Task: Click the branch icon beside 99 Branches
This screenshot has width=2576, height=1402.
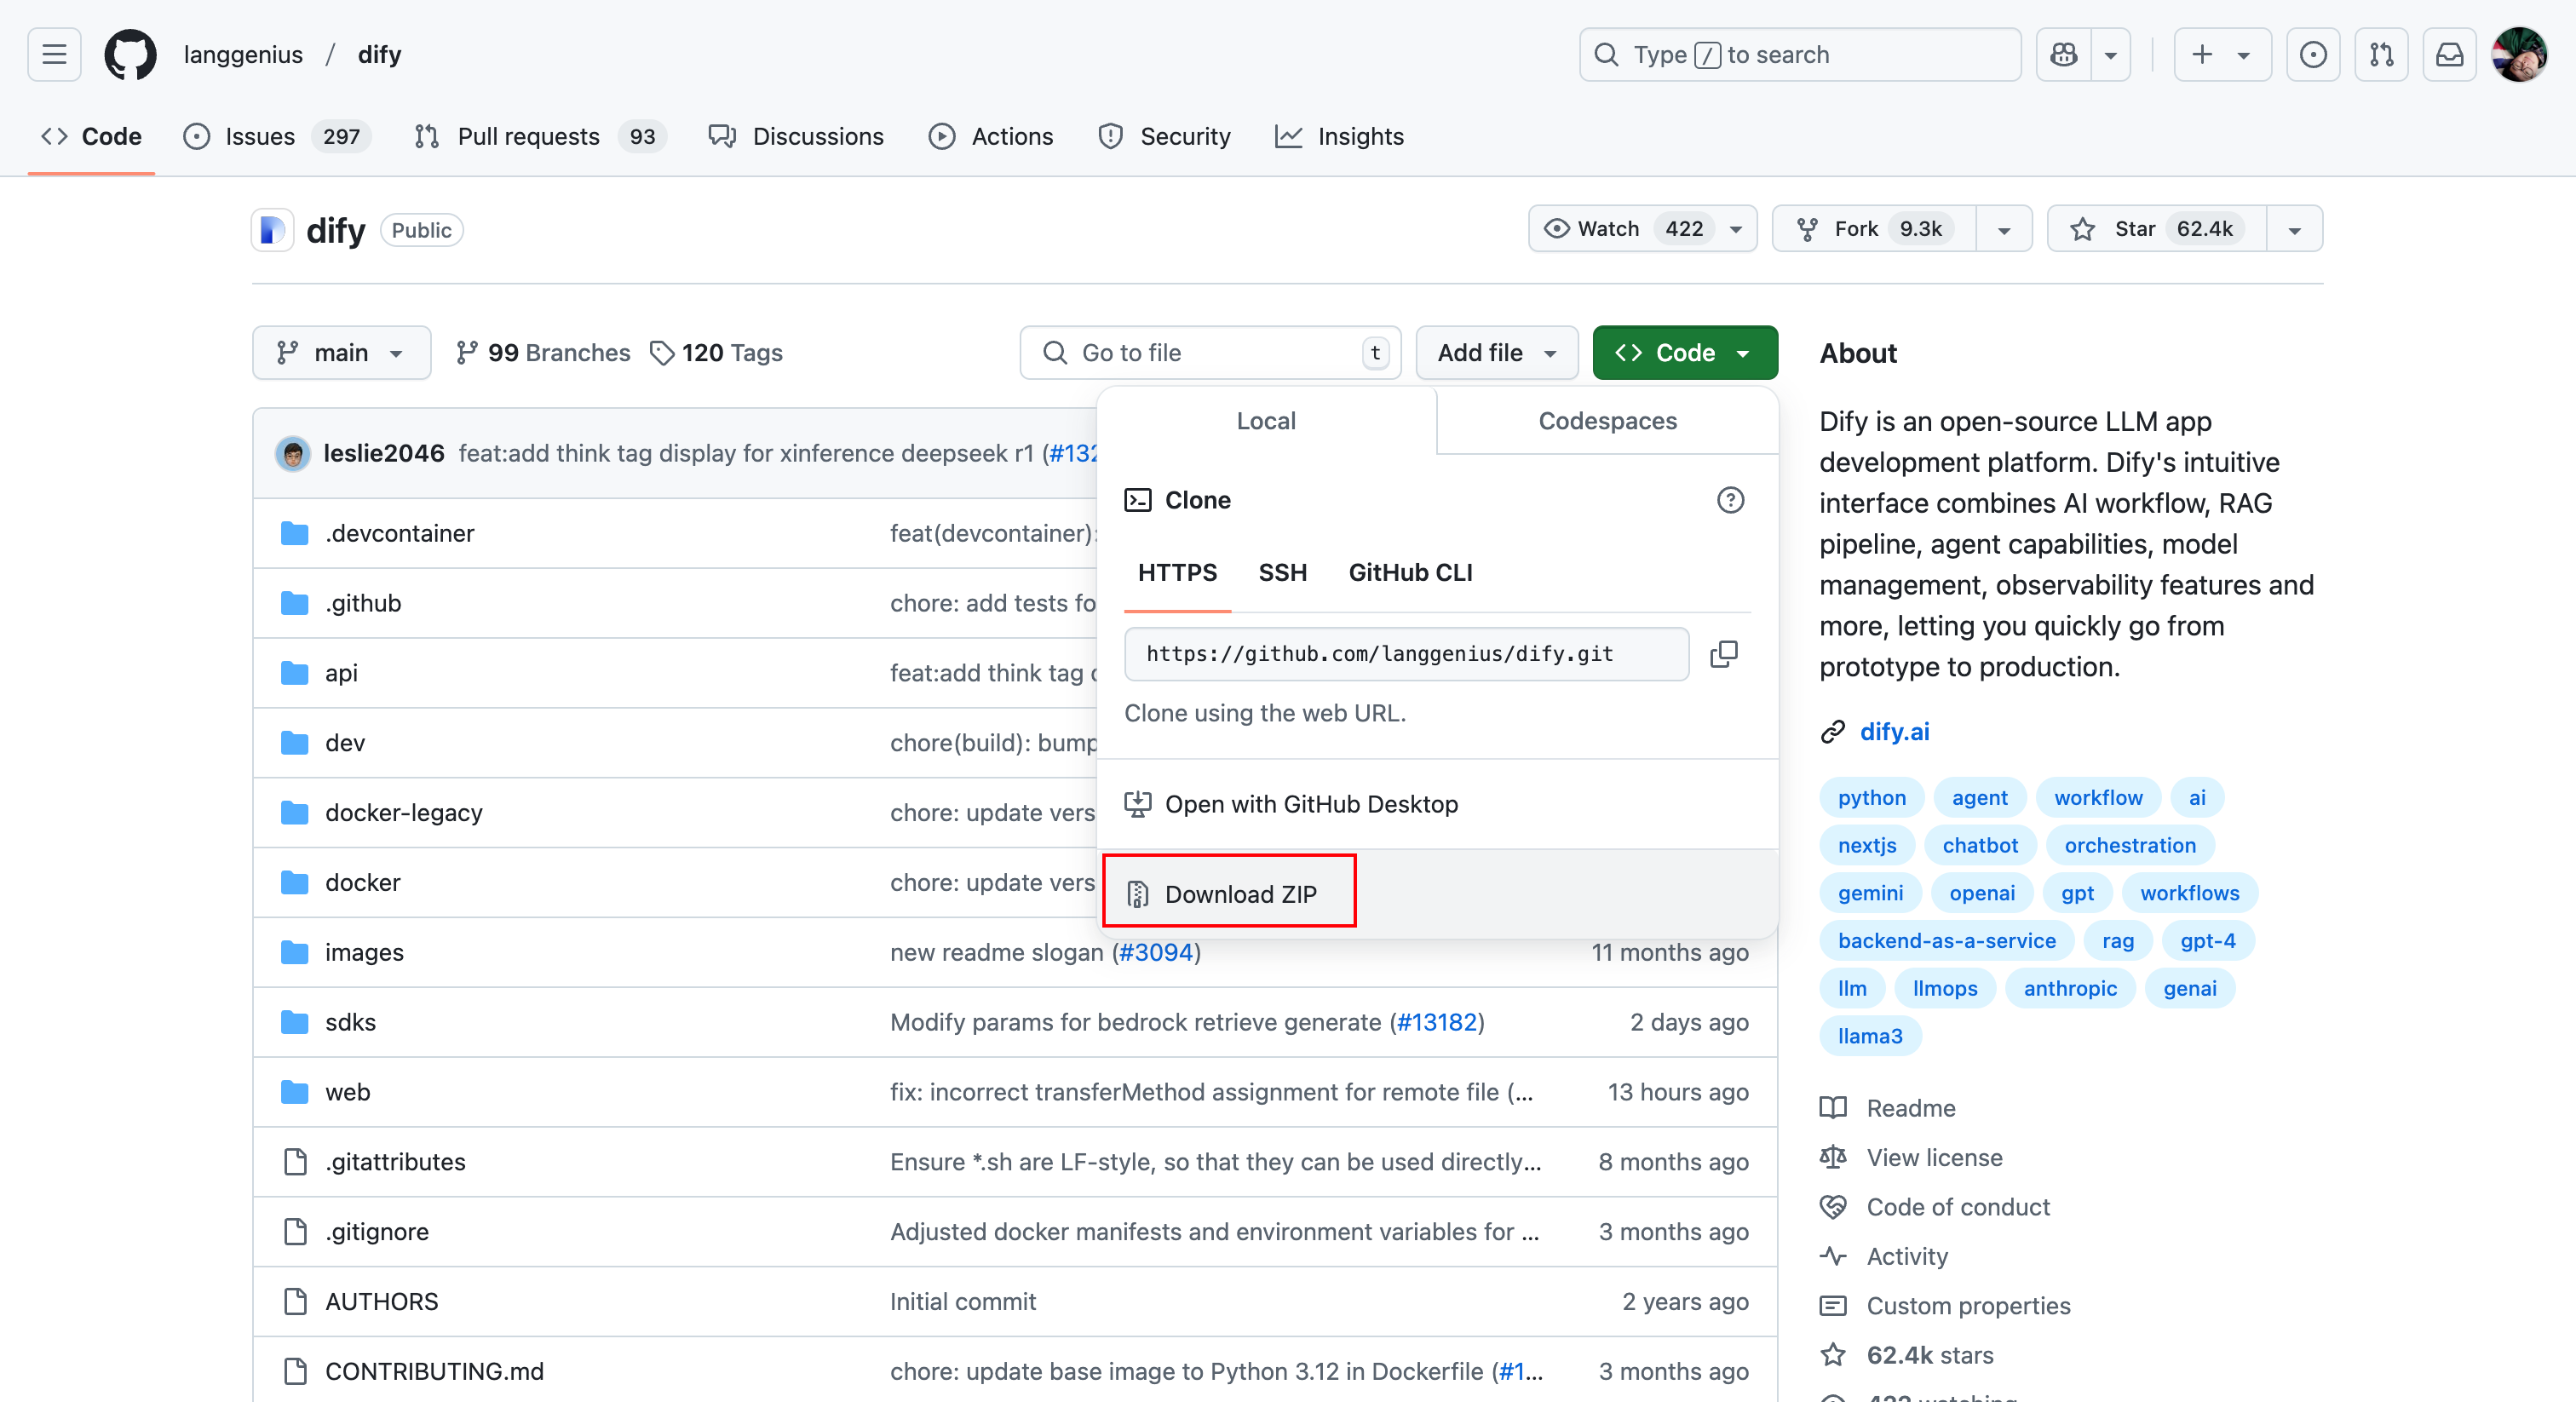Action: (467, 353)
